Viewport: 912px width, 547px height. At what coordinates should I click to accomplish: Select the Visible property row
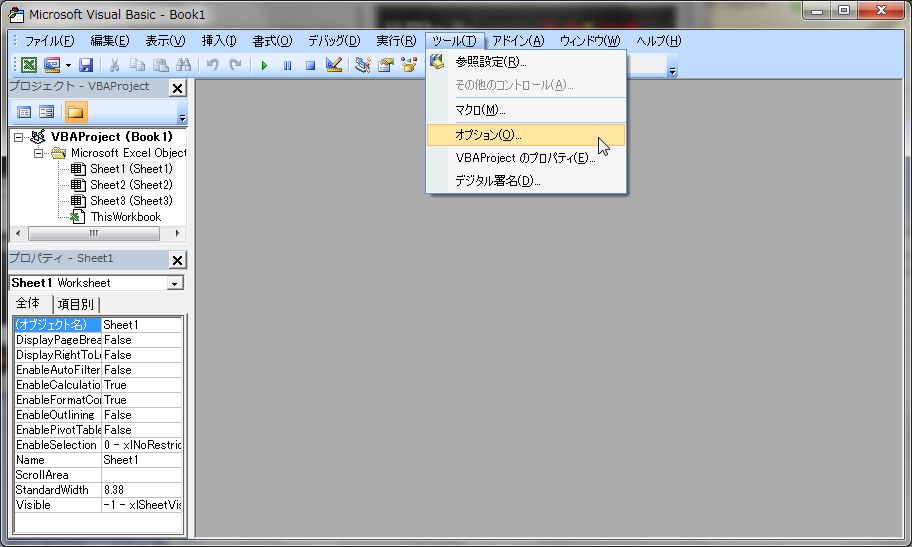click(x=98, y=505)
